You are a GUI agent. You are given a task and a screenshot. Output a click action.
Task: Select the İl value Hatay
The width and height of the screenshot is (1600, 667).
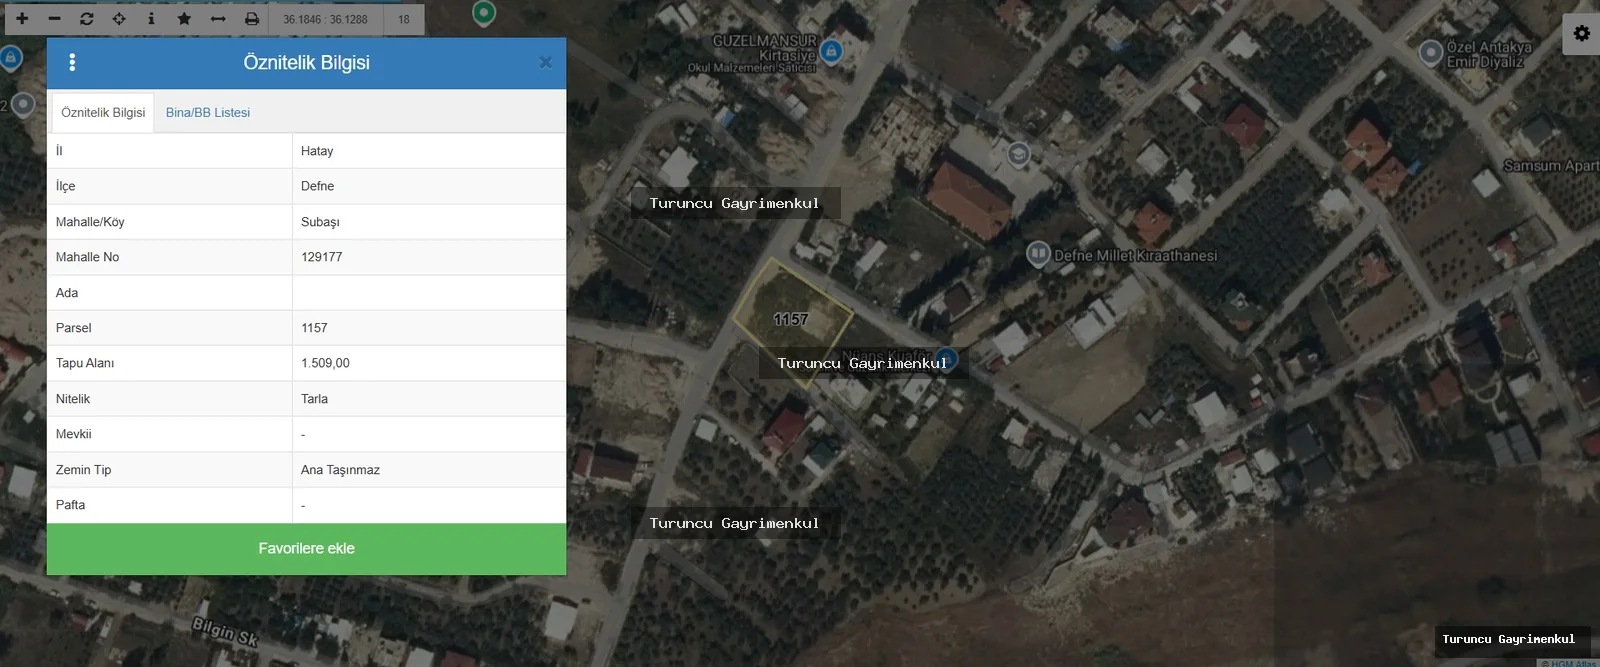[x=317, y=151]
